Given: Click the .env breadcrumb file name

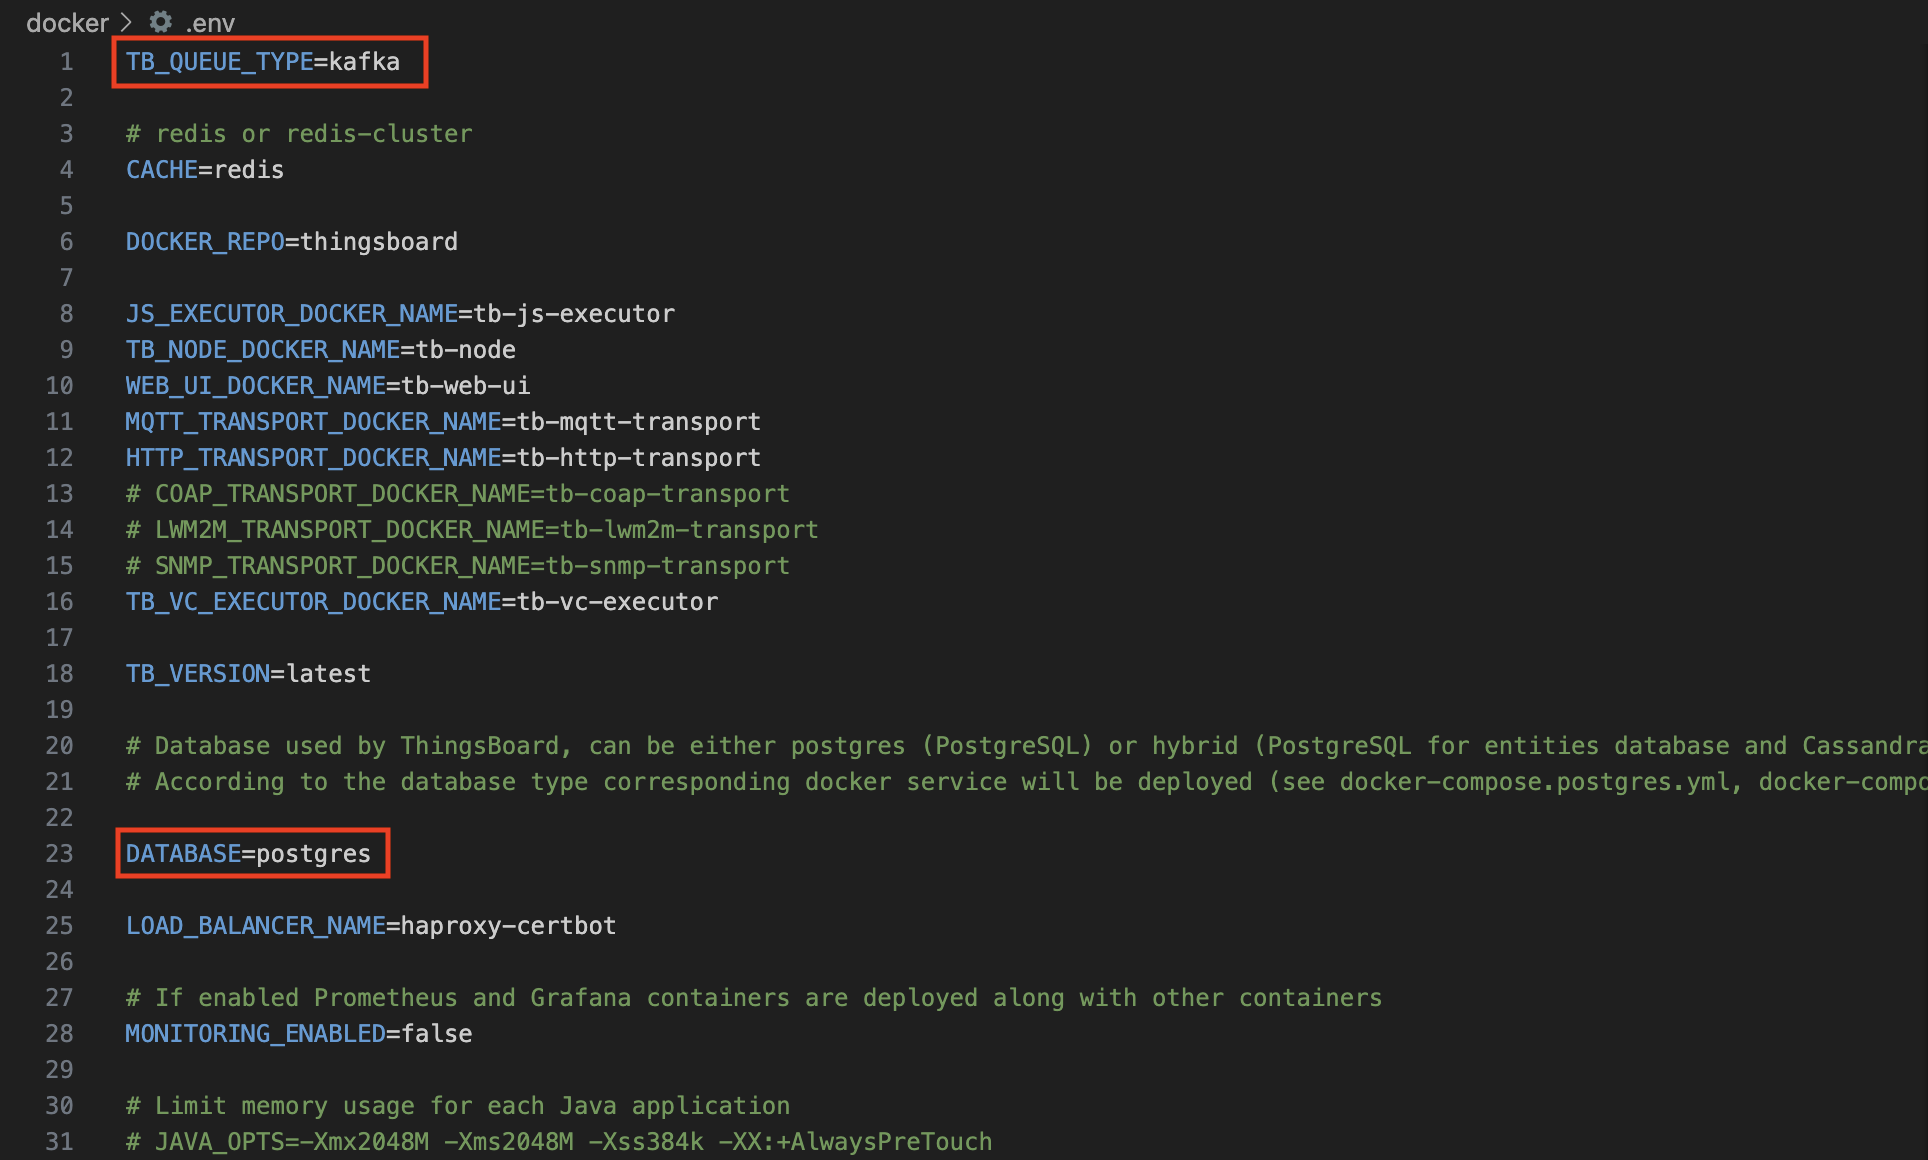Looking at the screenshot, I should click(x=210, y=23).
